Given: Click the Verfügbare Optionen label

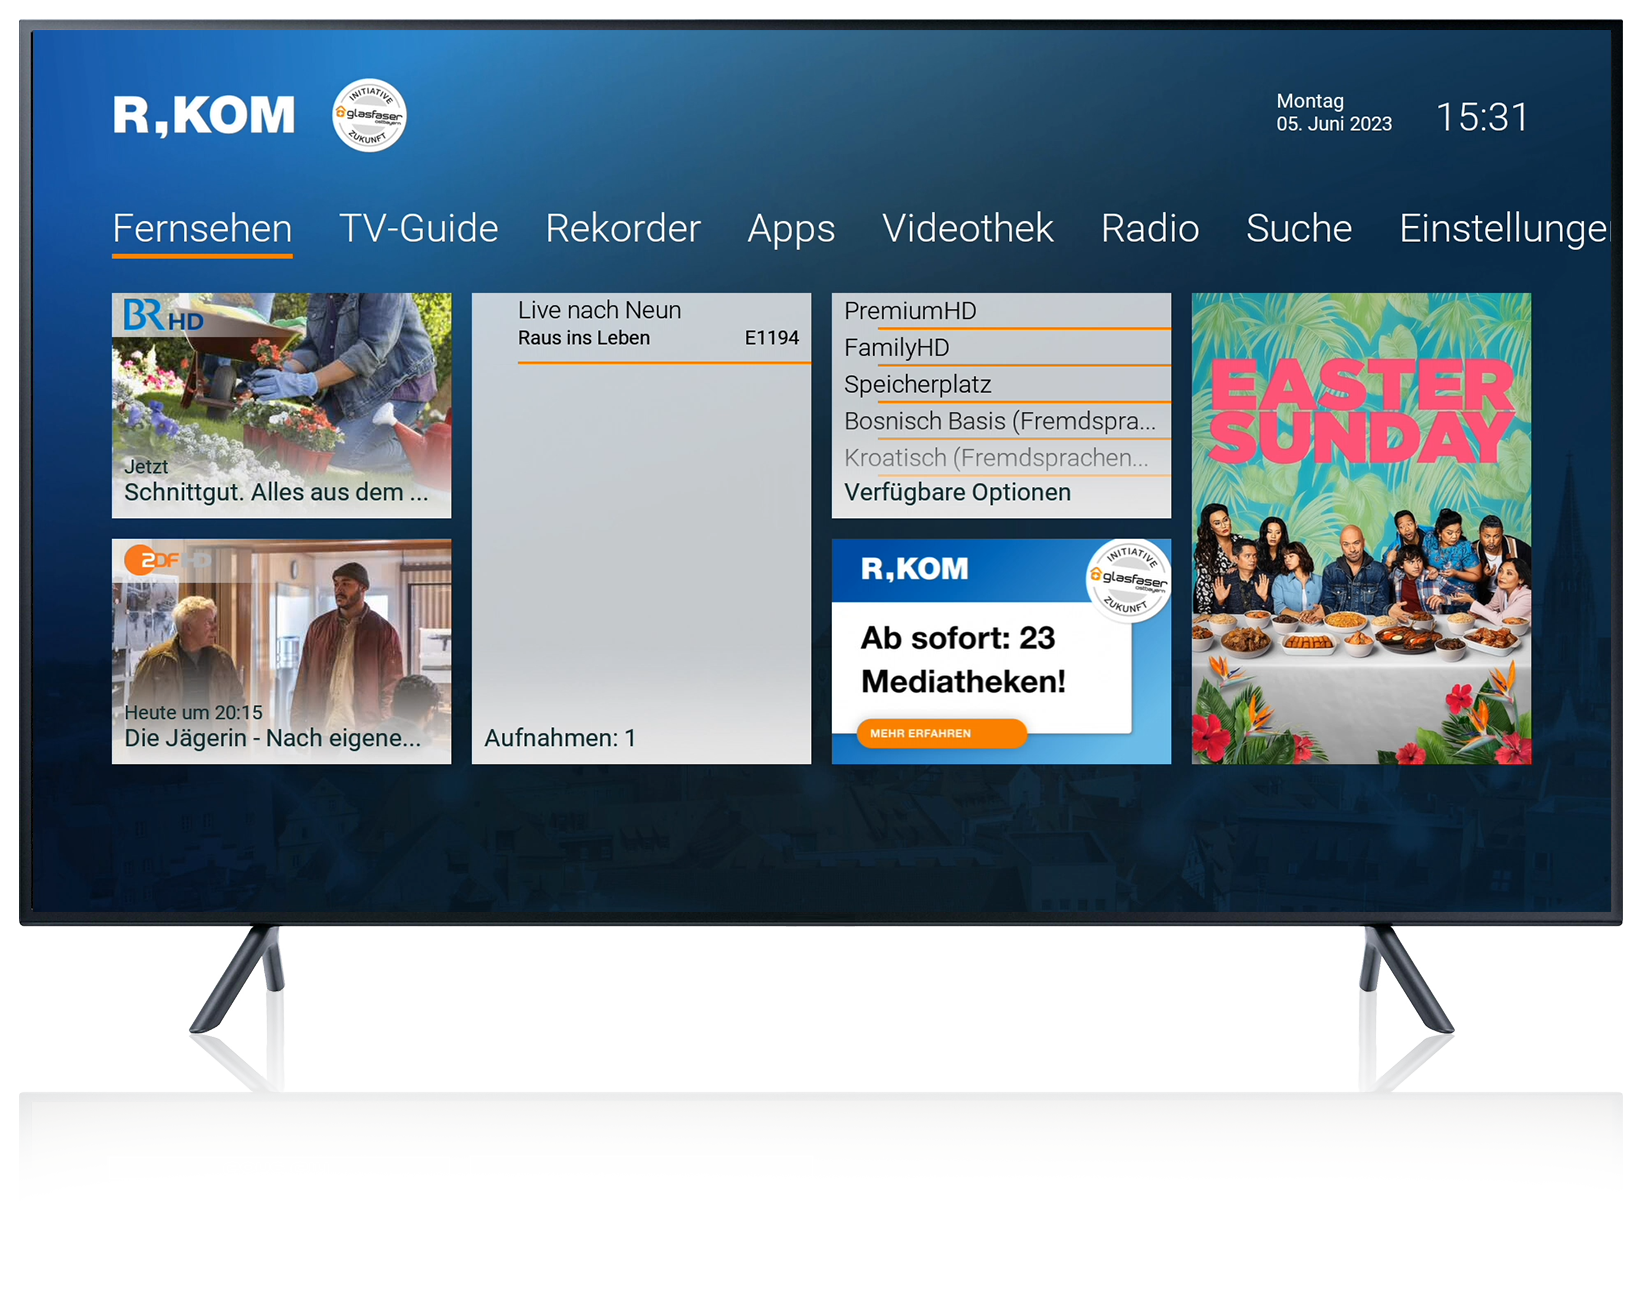Looking at the screenshot, I should pos(957,492).
